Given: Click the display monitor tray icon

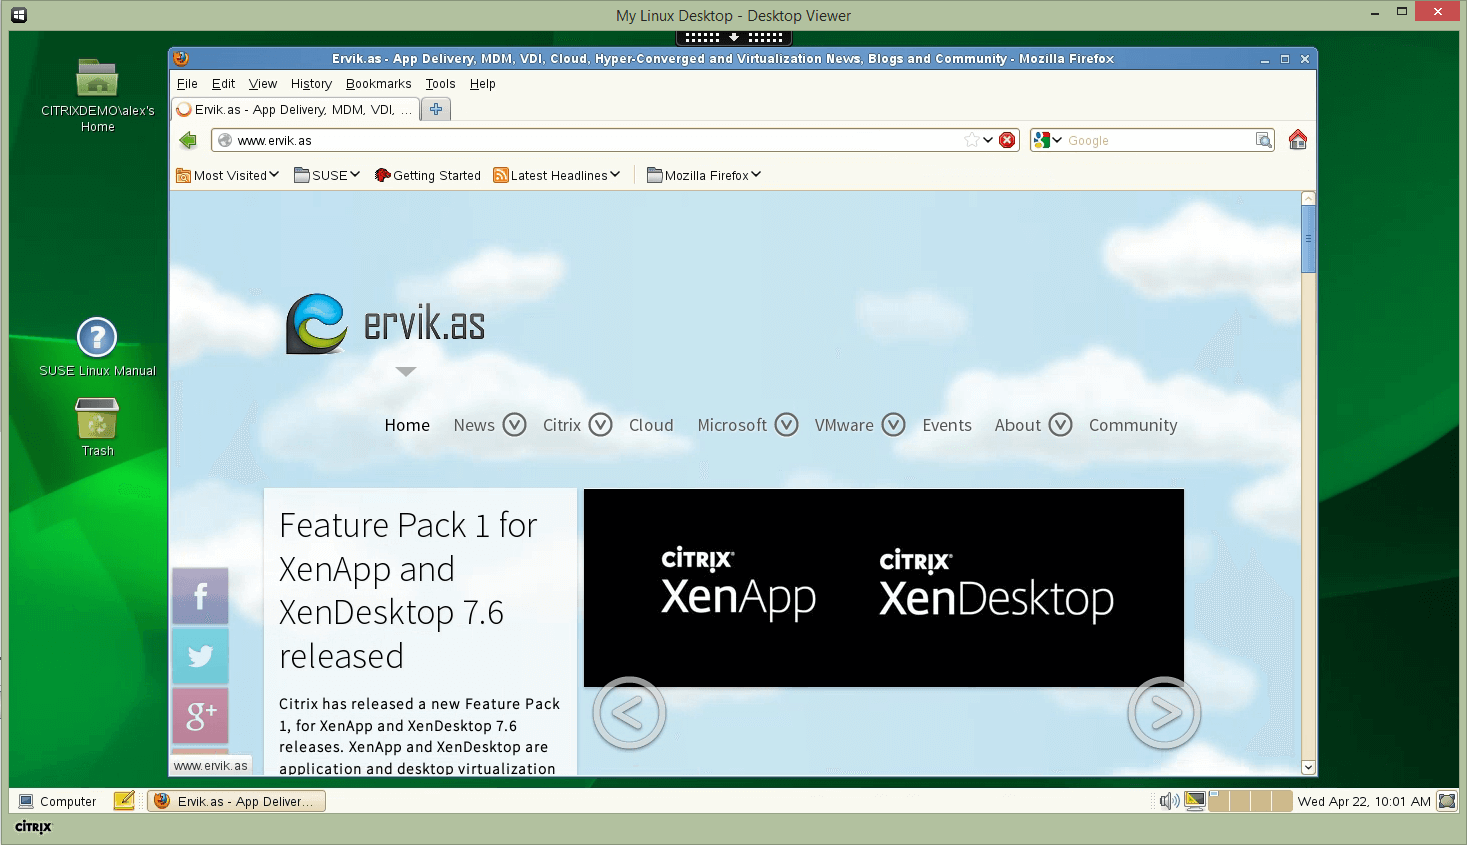Looking at the screenshot, I should coord(1195,801).
